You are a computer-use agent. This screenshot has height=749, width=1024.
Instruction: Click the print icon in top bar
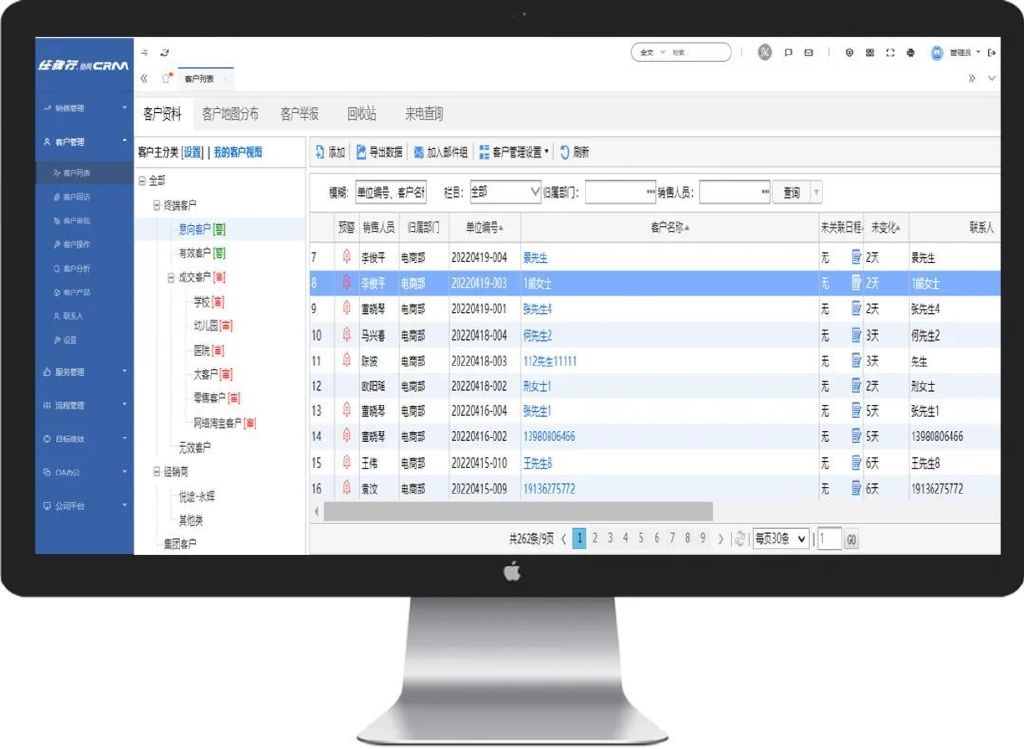pyautogui.click(x=911, y=52)
